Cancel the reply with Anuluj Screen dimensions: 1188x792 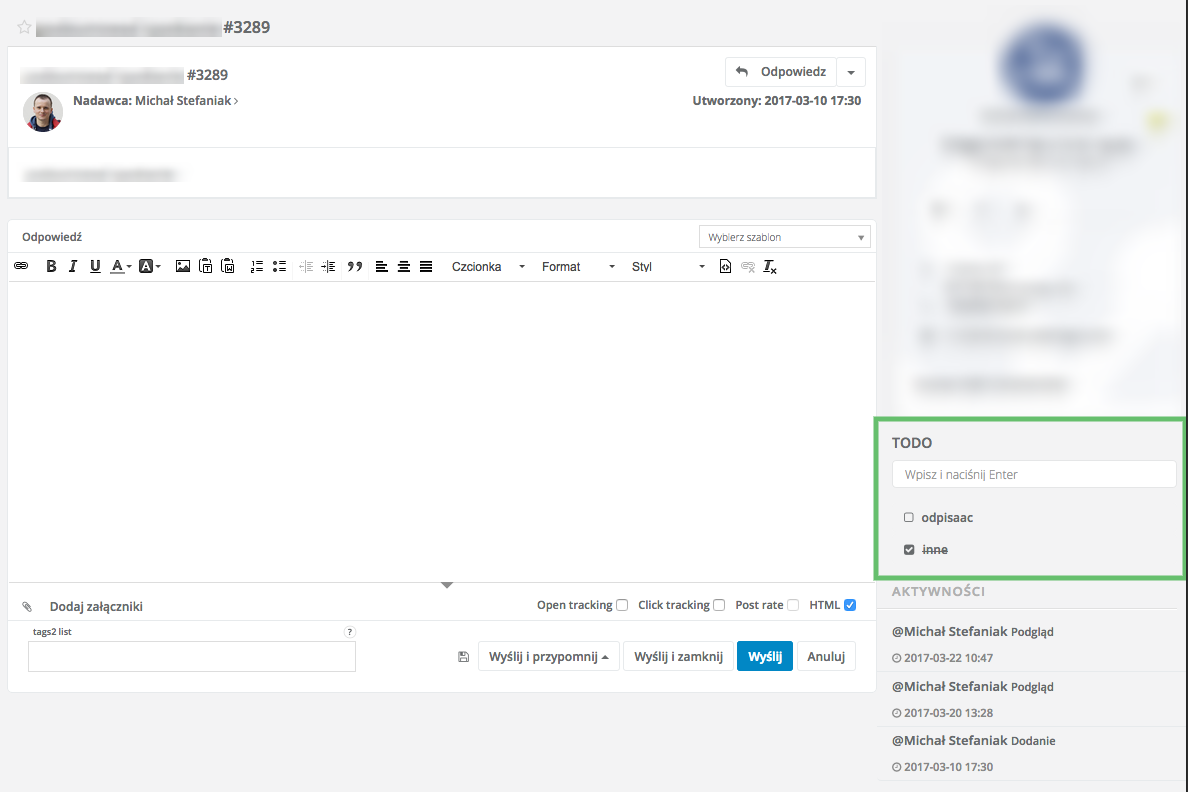point(826,656)
